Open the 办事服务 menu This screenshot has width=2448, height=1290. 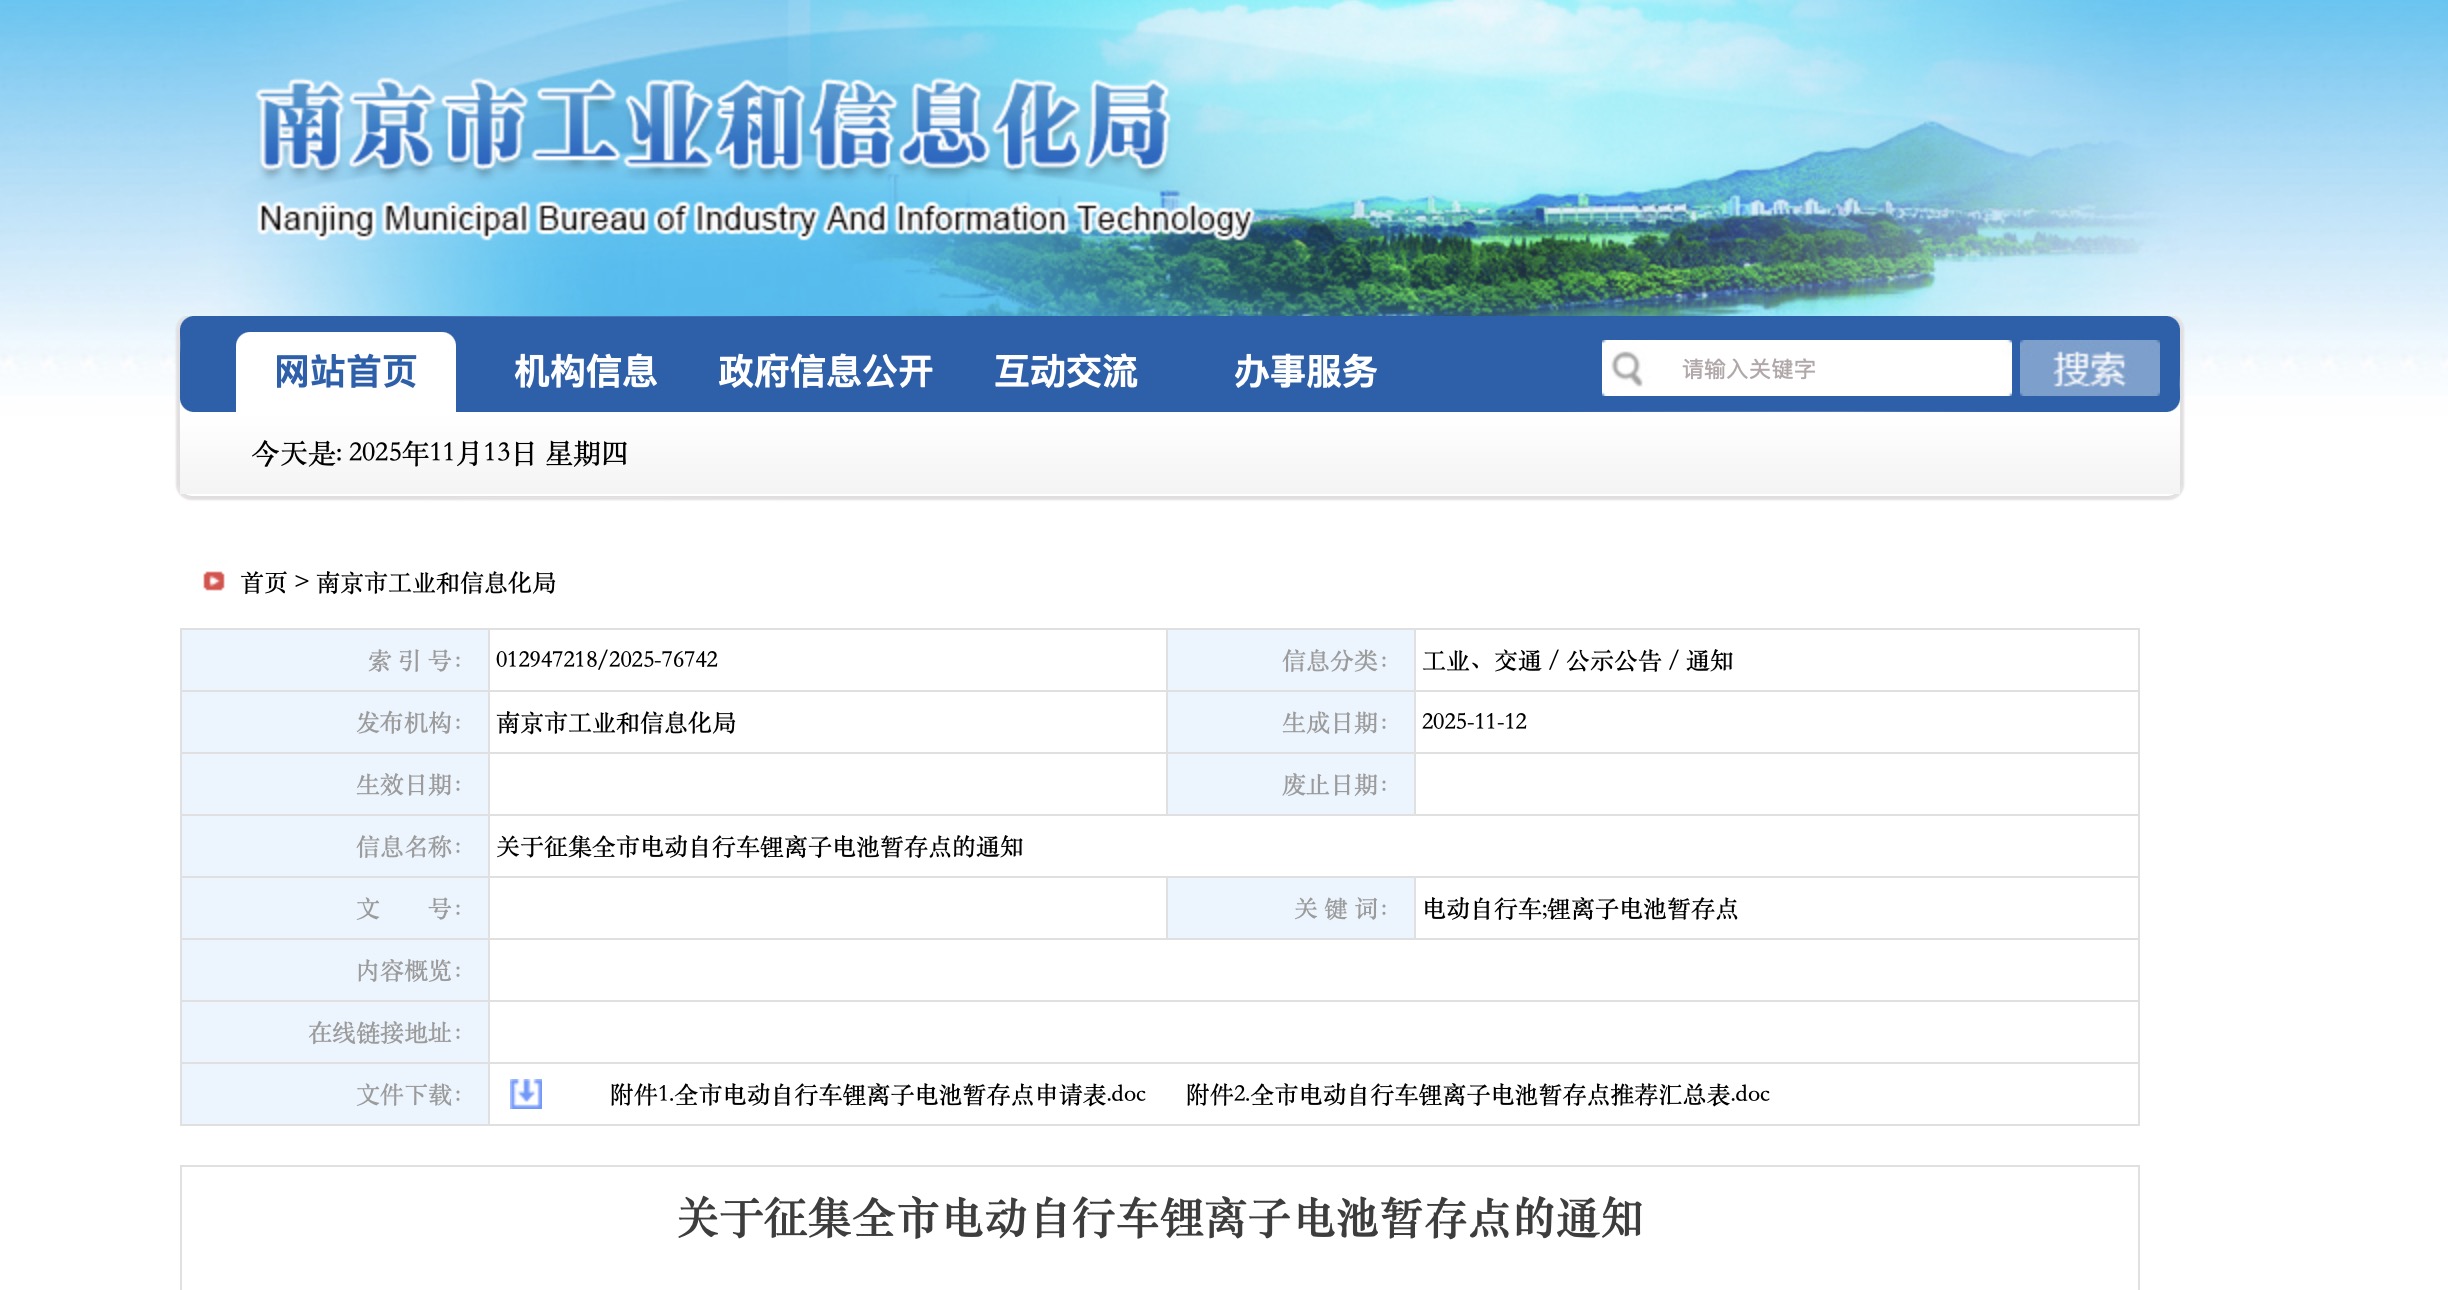(x=1305, y=371)
